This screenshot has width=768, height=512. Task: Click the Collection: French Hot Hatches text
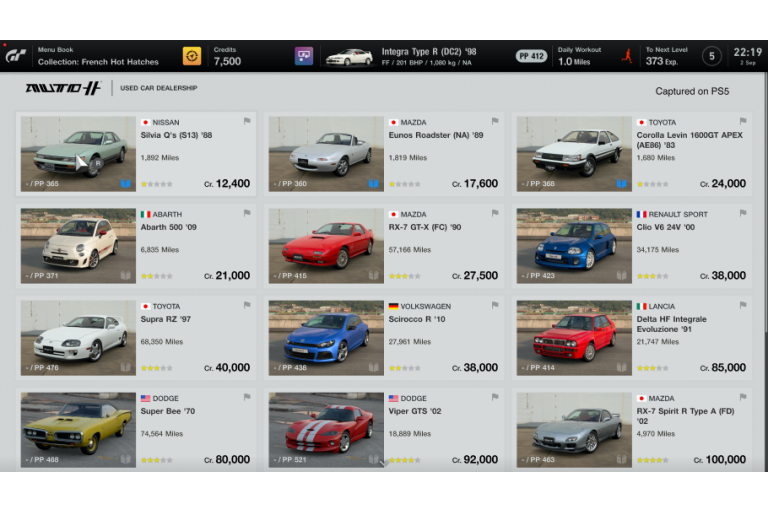[98, 62]
